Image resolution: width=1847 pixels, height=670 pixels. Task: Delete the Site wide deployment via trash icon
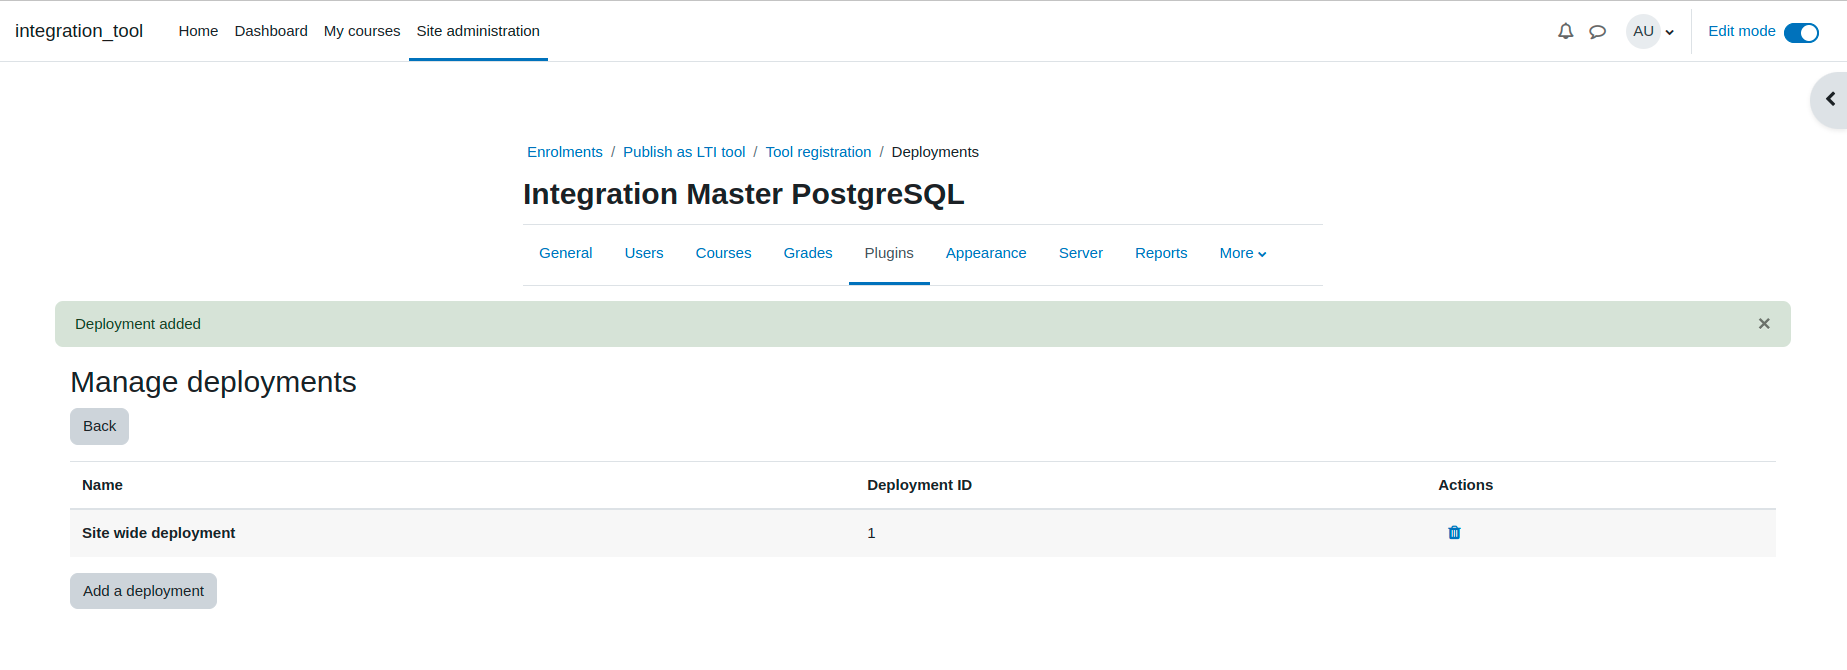pos(1454,533)
